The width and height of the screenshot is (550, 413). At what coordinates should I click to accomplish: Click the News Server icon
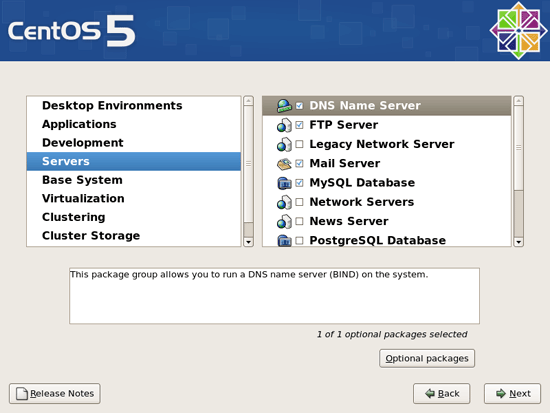click(284, 221)
